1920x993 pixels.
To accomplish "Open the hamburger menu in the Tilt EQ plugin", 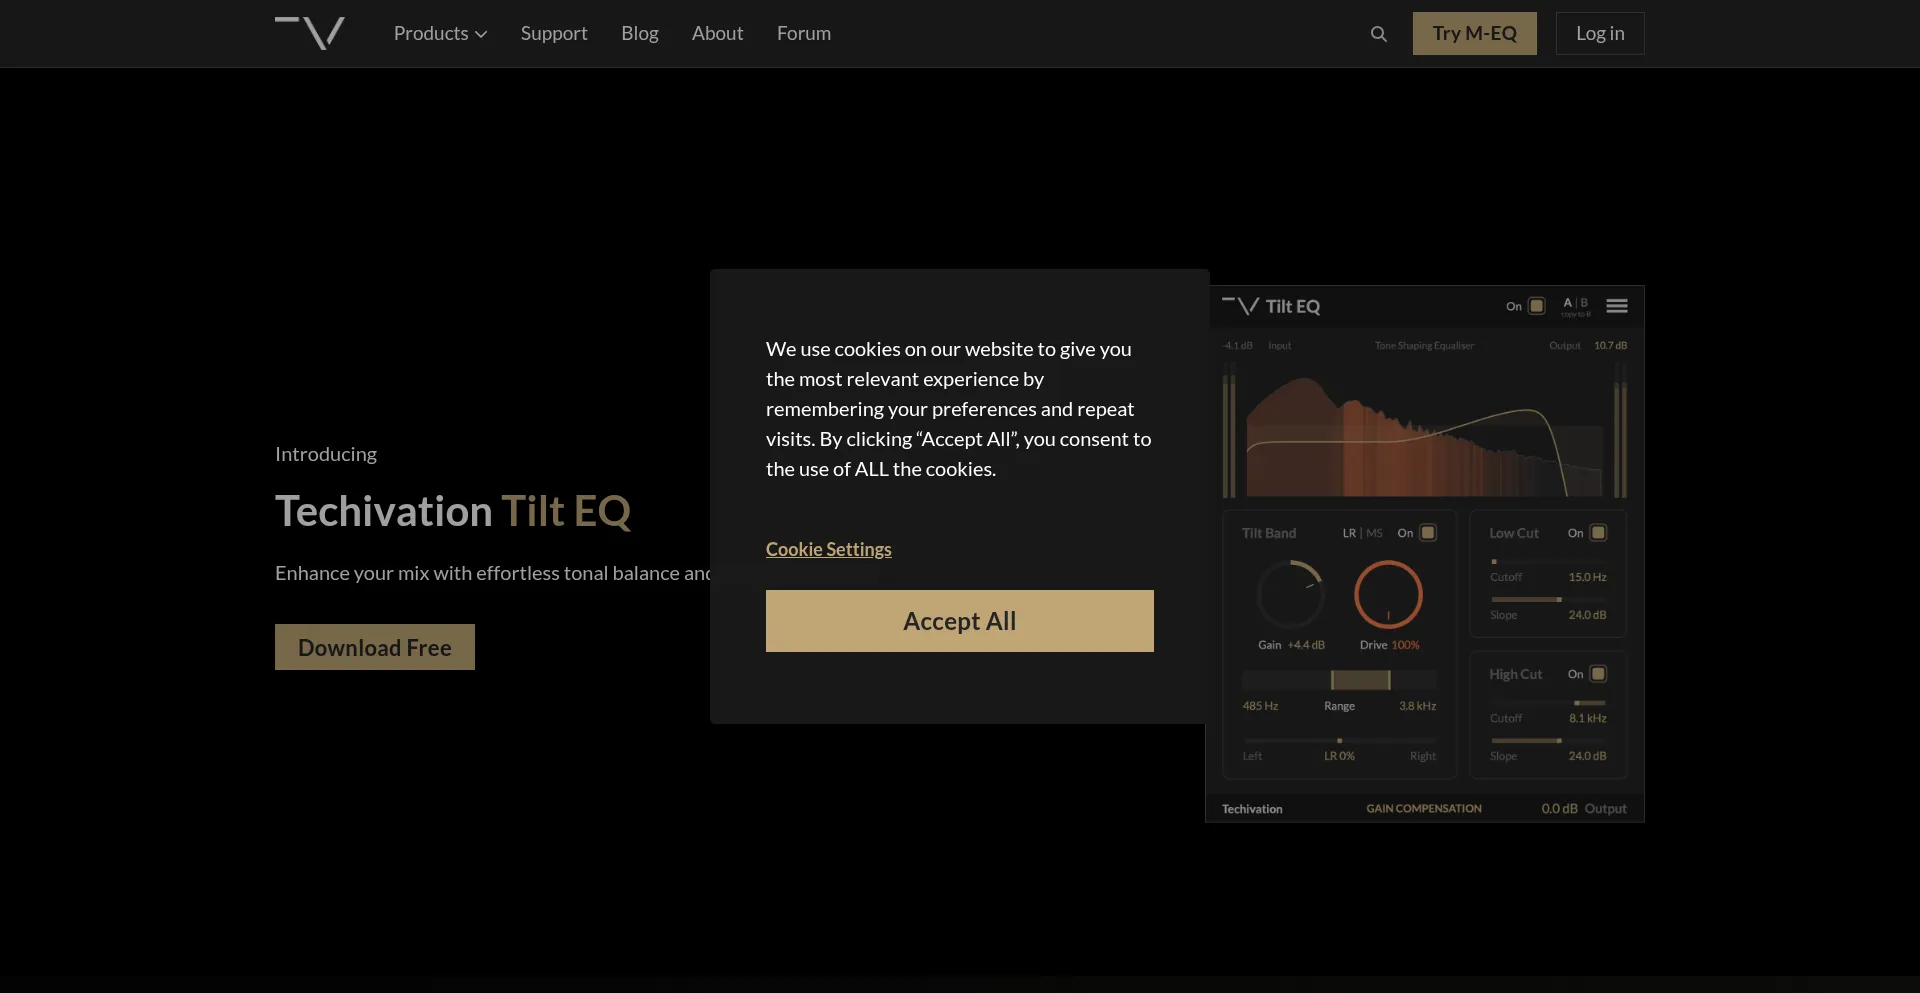I will [1617, 306].
